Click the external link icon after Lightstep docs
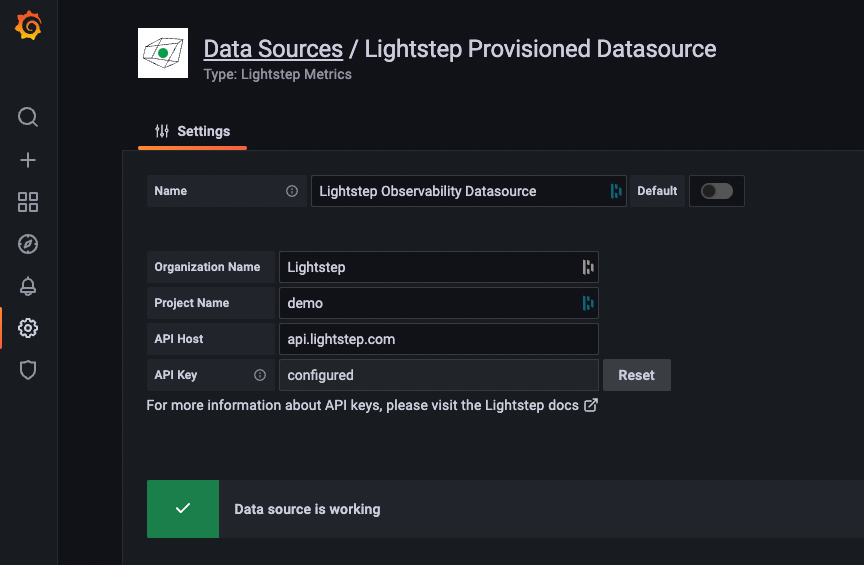This screenshot has width=864, height=565. 591,405
